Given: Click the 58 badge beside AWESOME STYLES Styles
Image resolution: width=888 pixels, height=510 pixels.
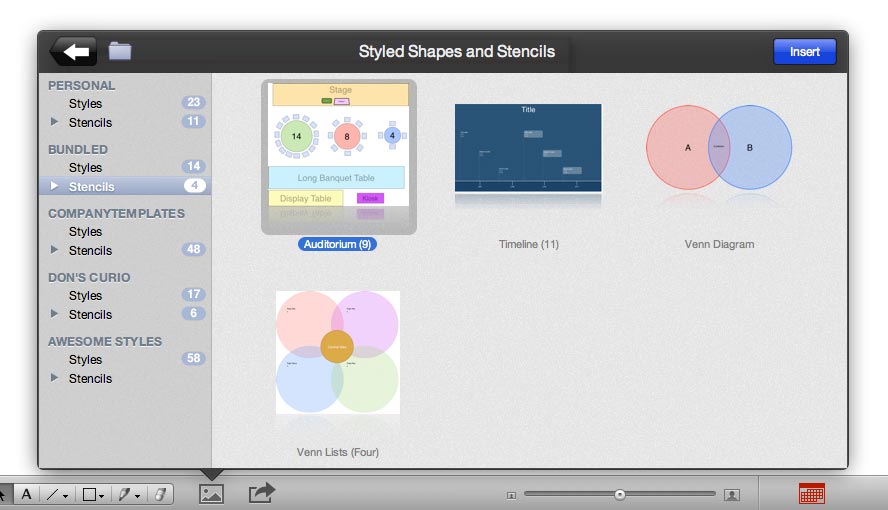Looking at the screenshot, I should pyautogui.click(x=194, y=358).
